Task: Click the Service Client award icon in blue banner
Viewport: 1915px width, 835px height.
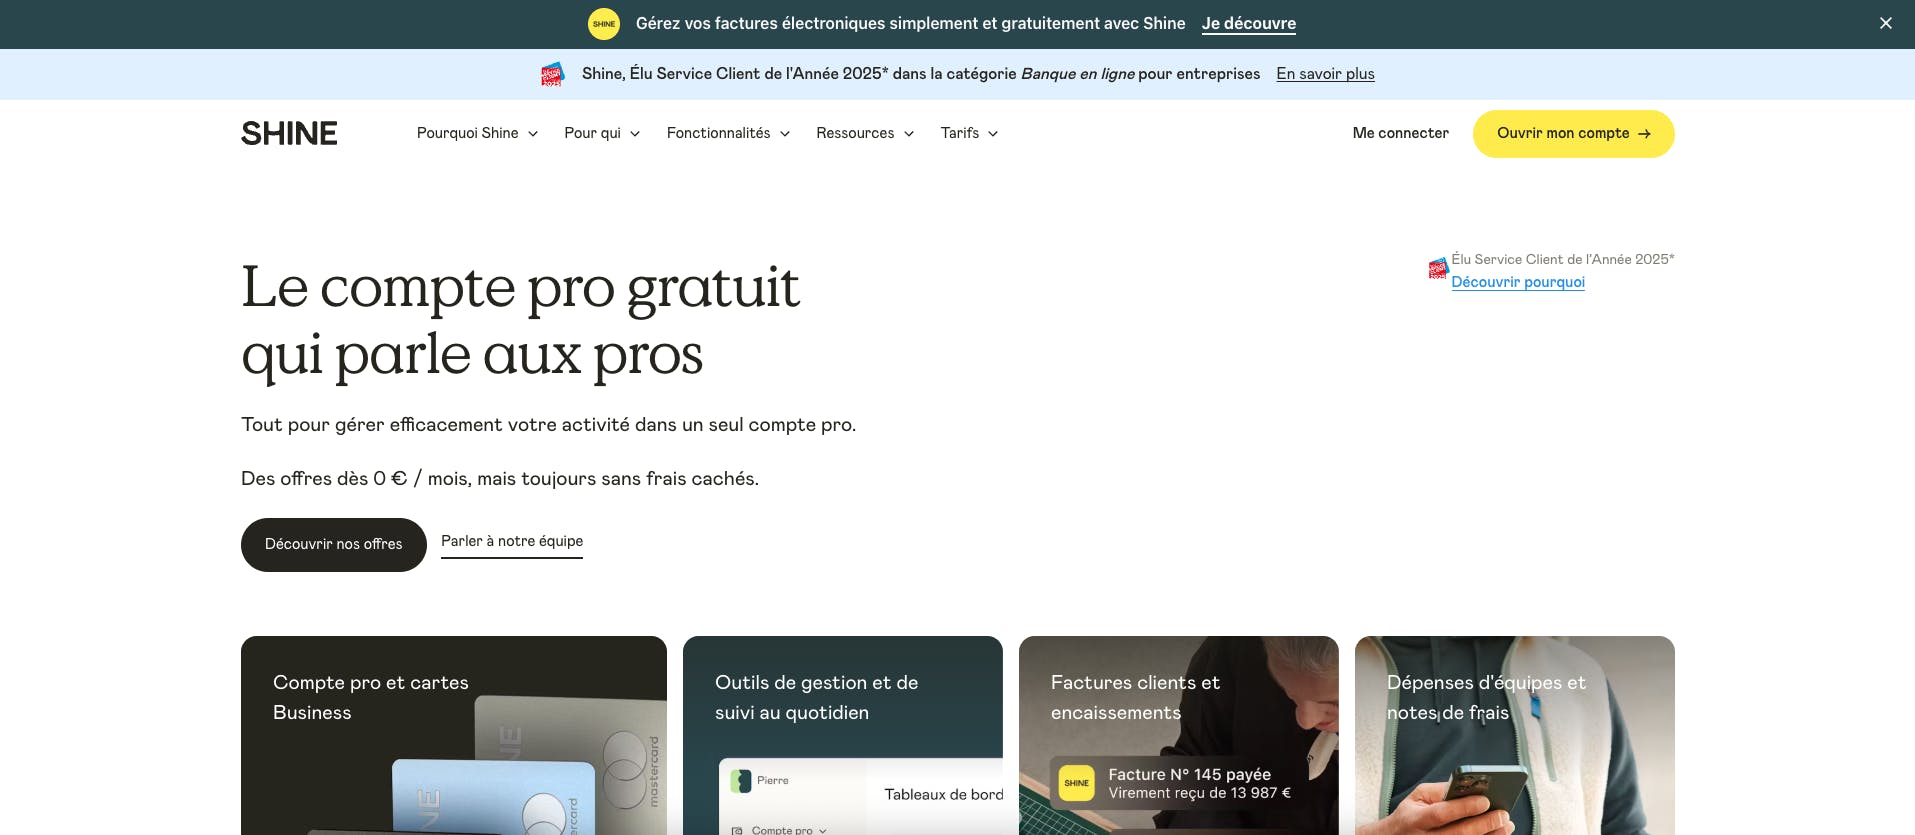Action: tap(552, 74)
